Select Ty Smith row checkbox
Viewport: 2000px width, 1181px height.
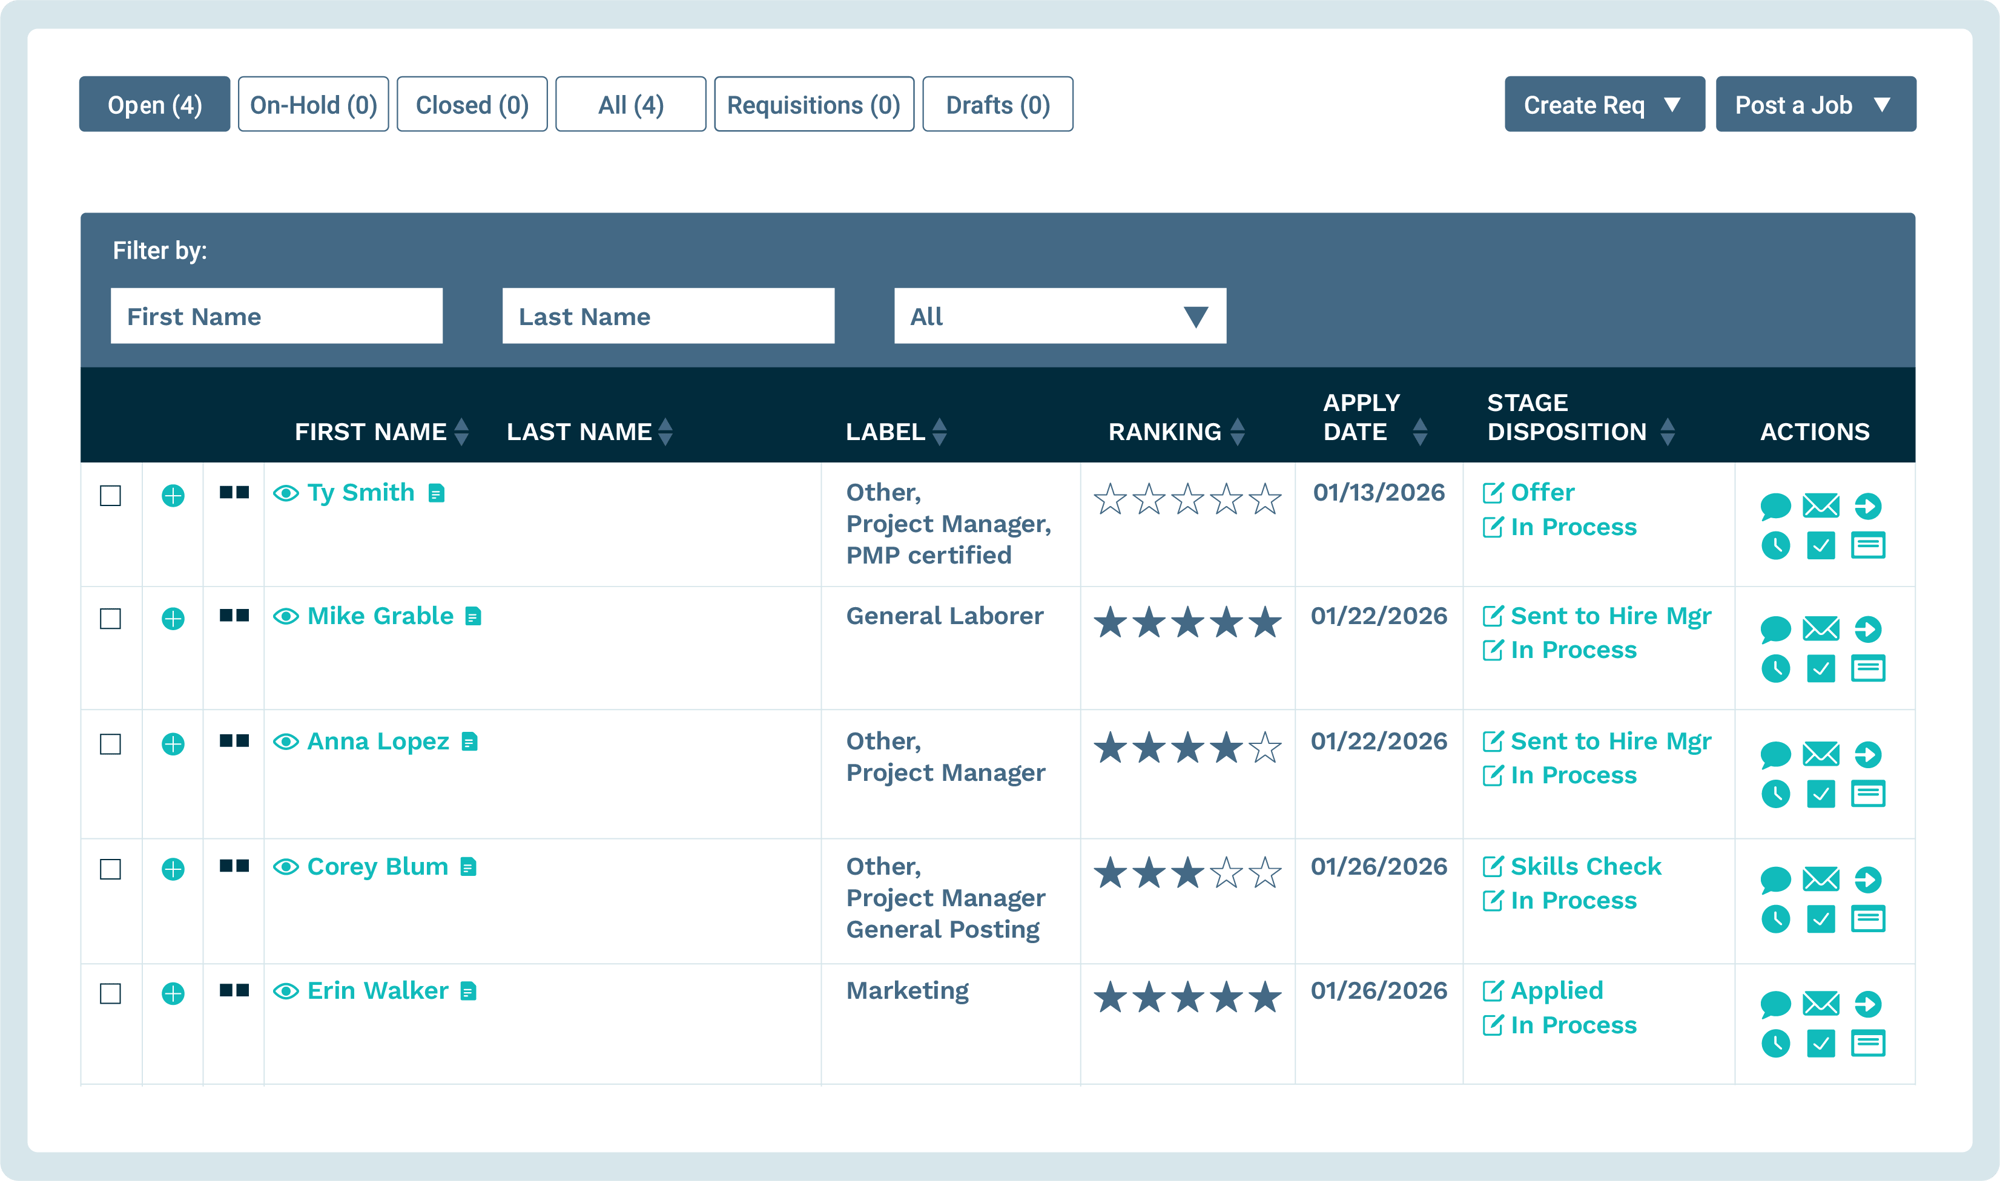(111, 495)
